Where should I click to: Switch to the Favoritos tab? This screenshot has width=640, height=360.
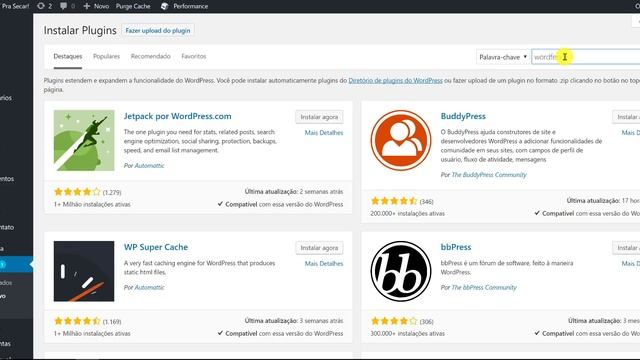point(194,56)
